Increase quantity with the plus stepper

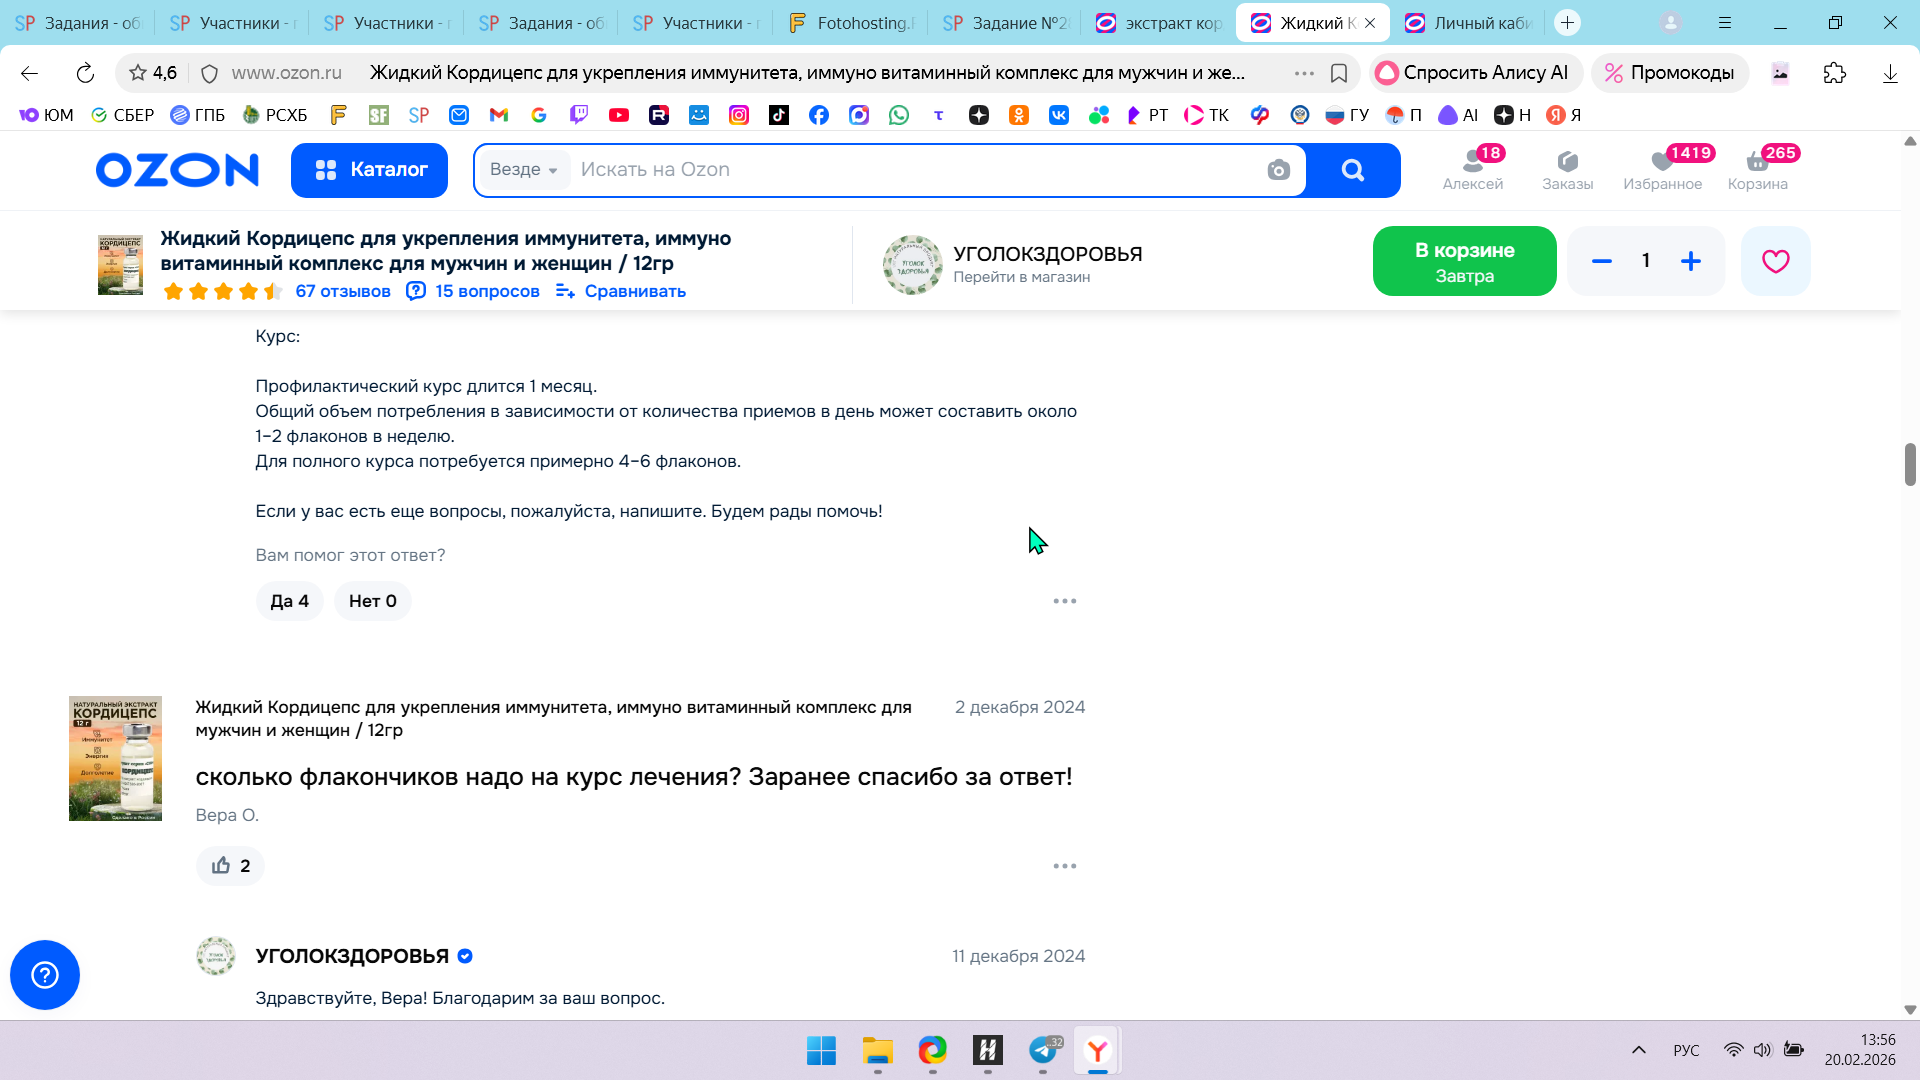coord(1691,261)
